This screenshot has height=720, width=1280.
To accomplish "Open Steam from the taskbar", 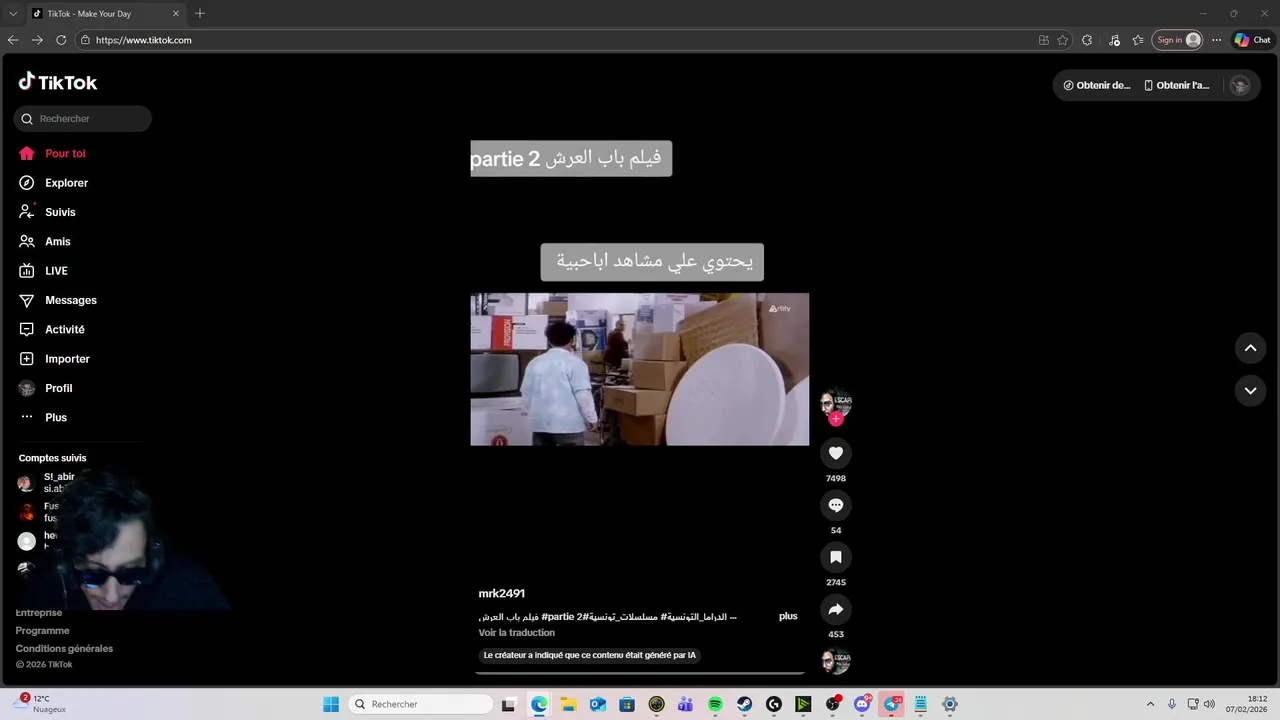I will [745, 704].
